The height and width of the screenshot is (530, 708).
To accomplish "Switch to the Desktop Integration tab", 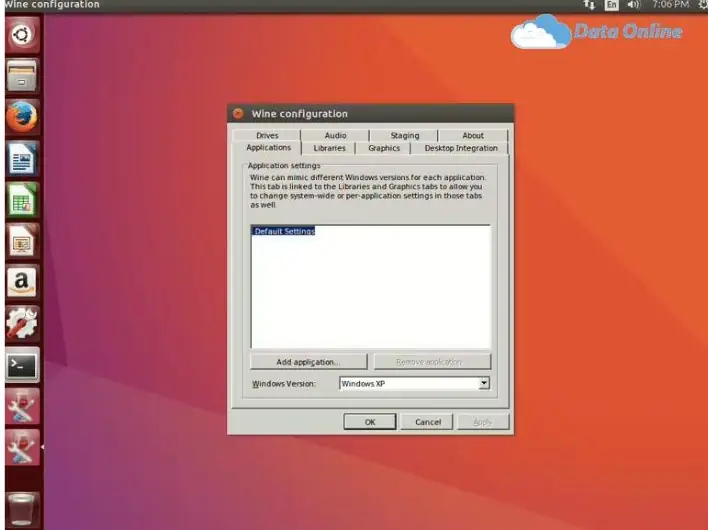I will pos(461,148).
